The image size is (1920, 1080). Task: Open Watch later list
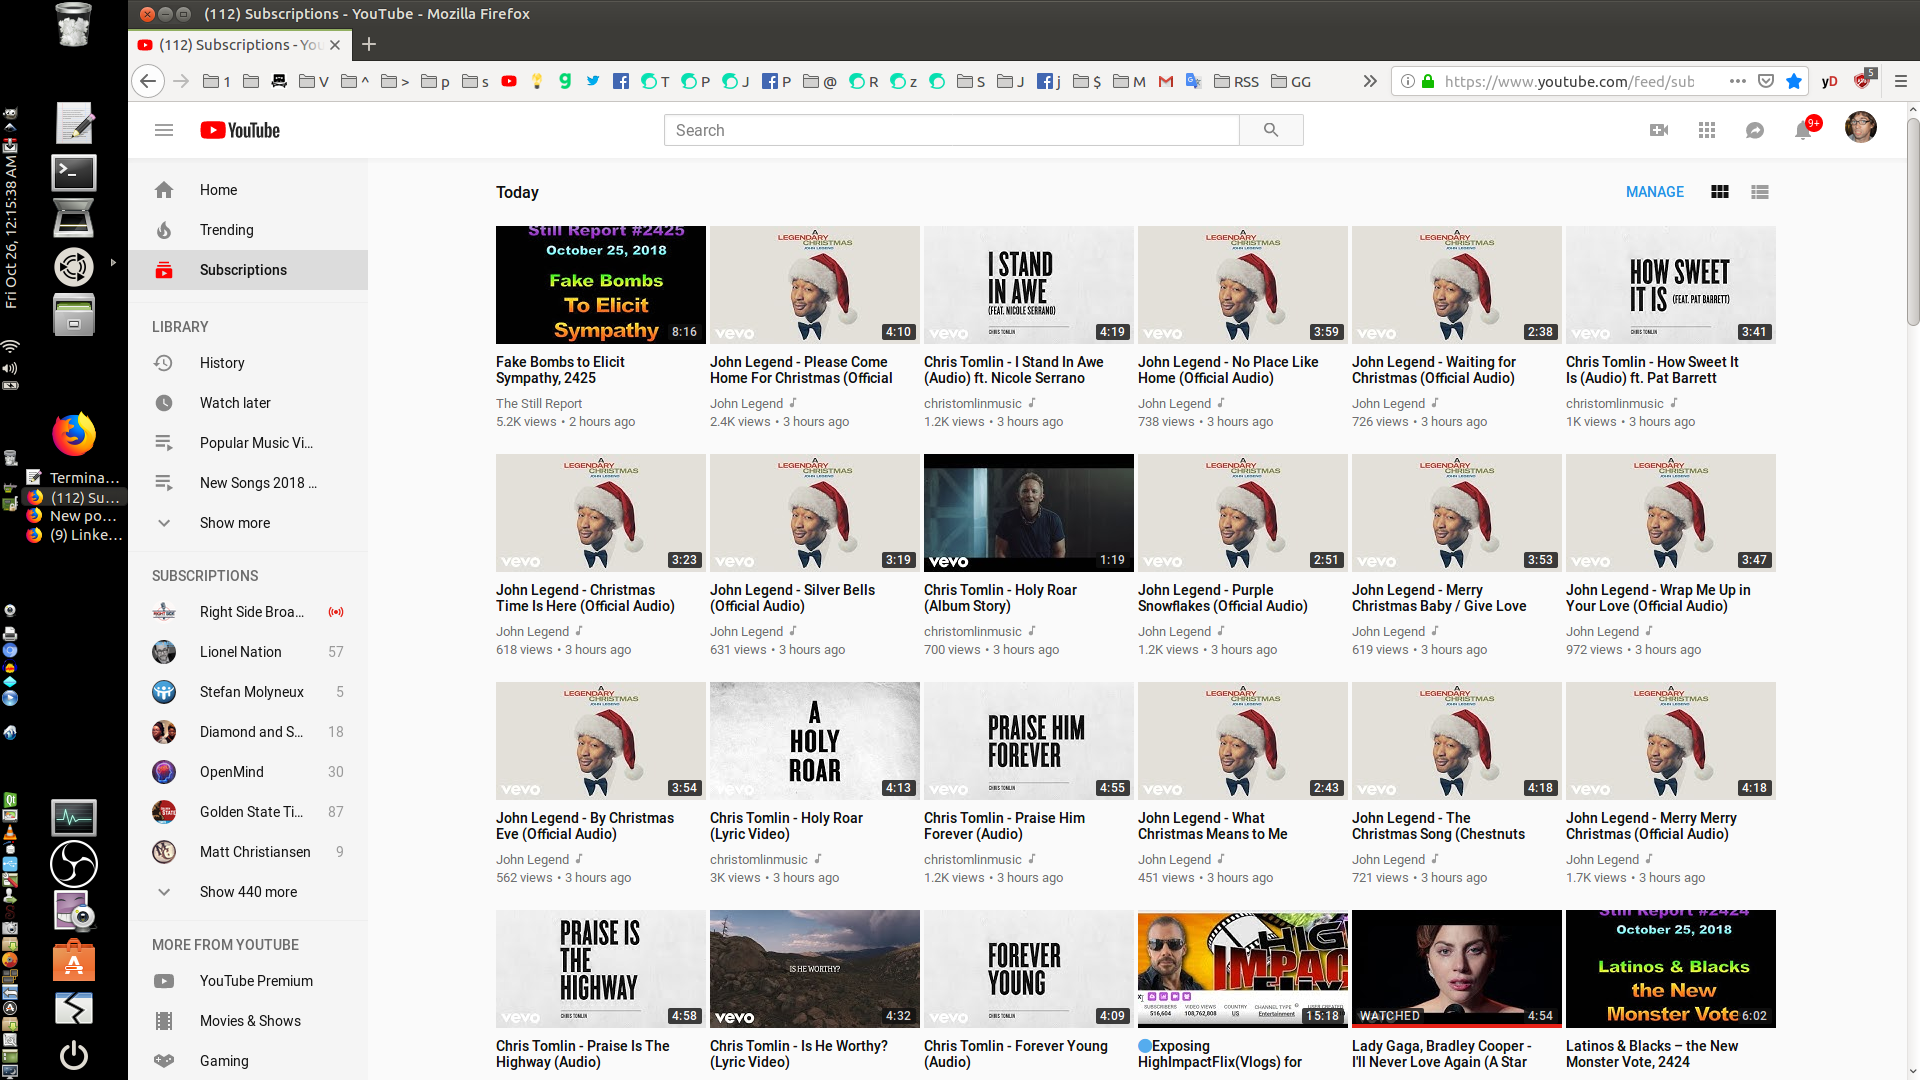click(x=248, y=403)
